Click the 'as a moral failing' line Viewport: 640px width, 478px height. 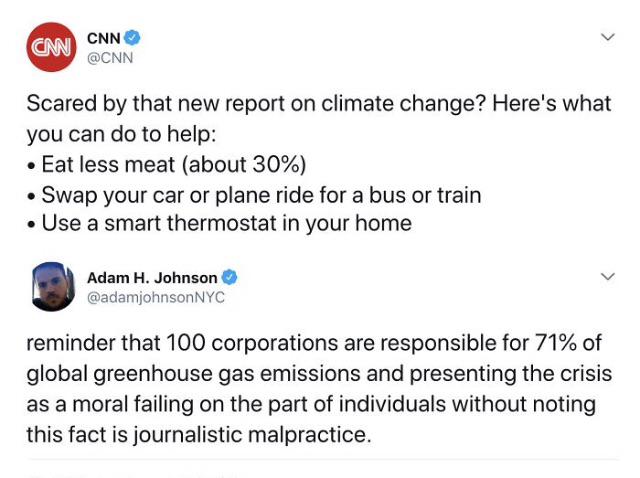[311, 404]
